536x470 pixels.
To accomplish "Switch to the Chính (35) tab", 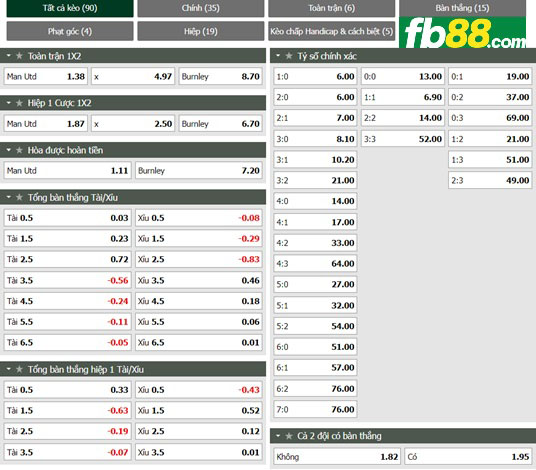I will click(x=201, y=8).
